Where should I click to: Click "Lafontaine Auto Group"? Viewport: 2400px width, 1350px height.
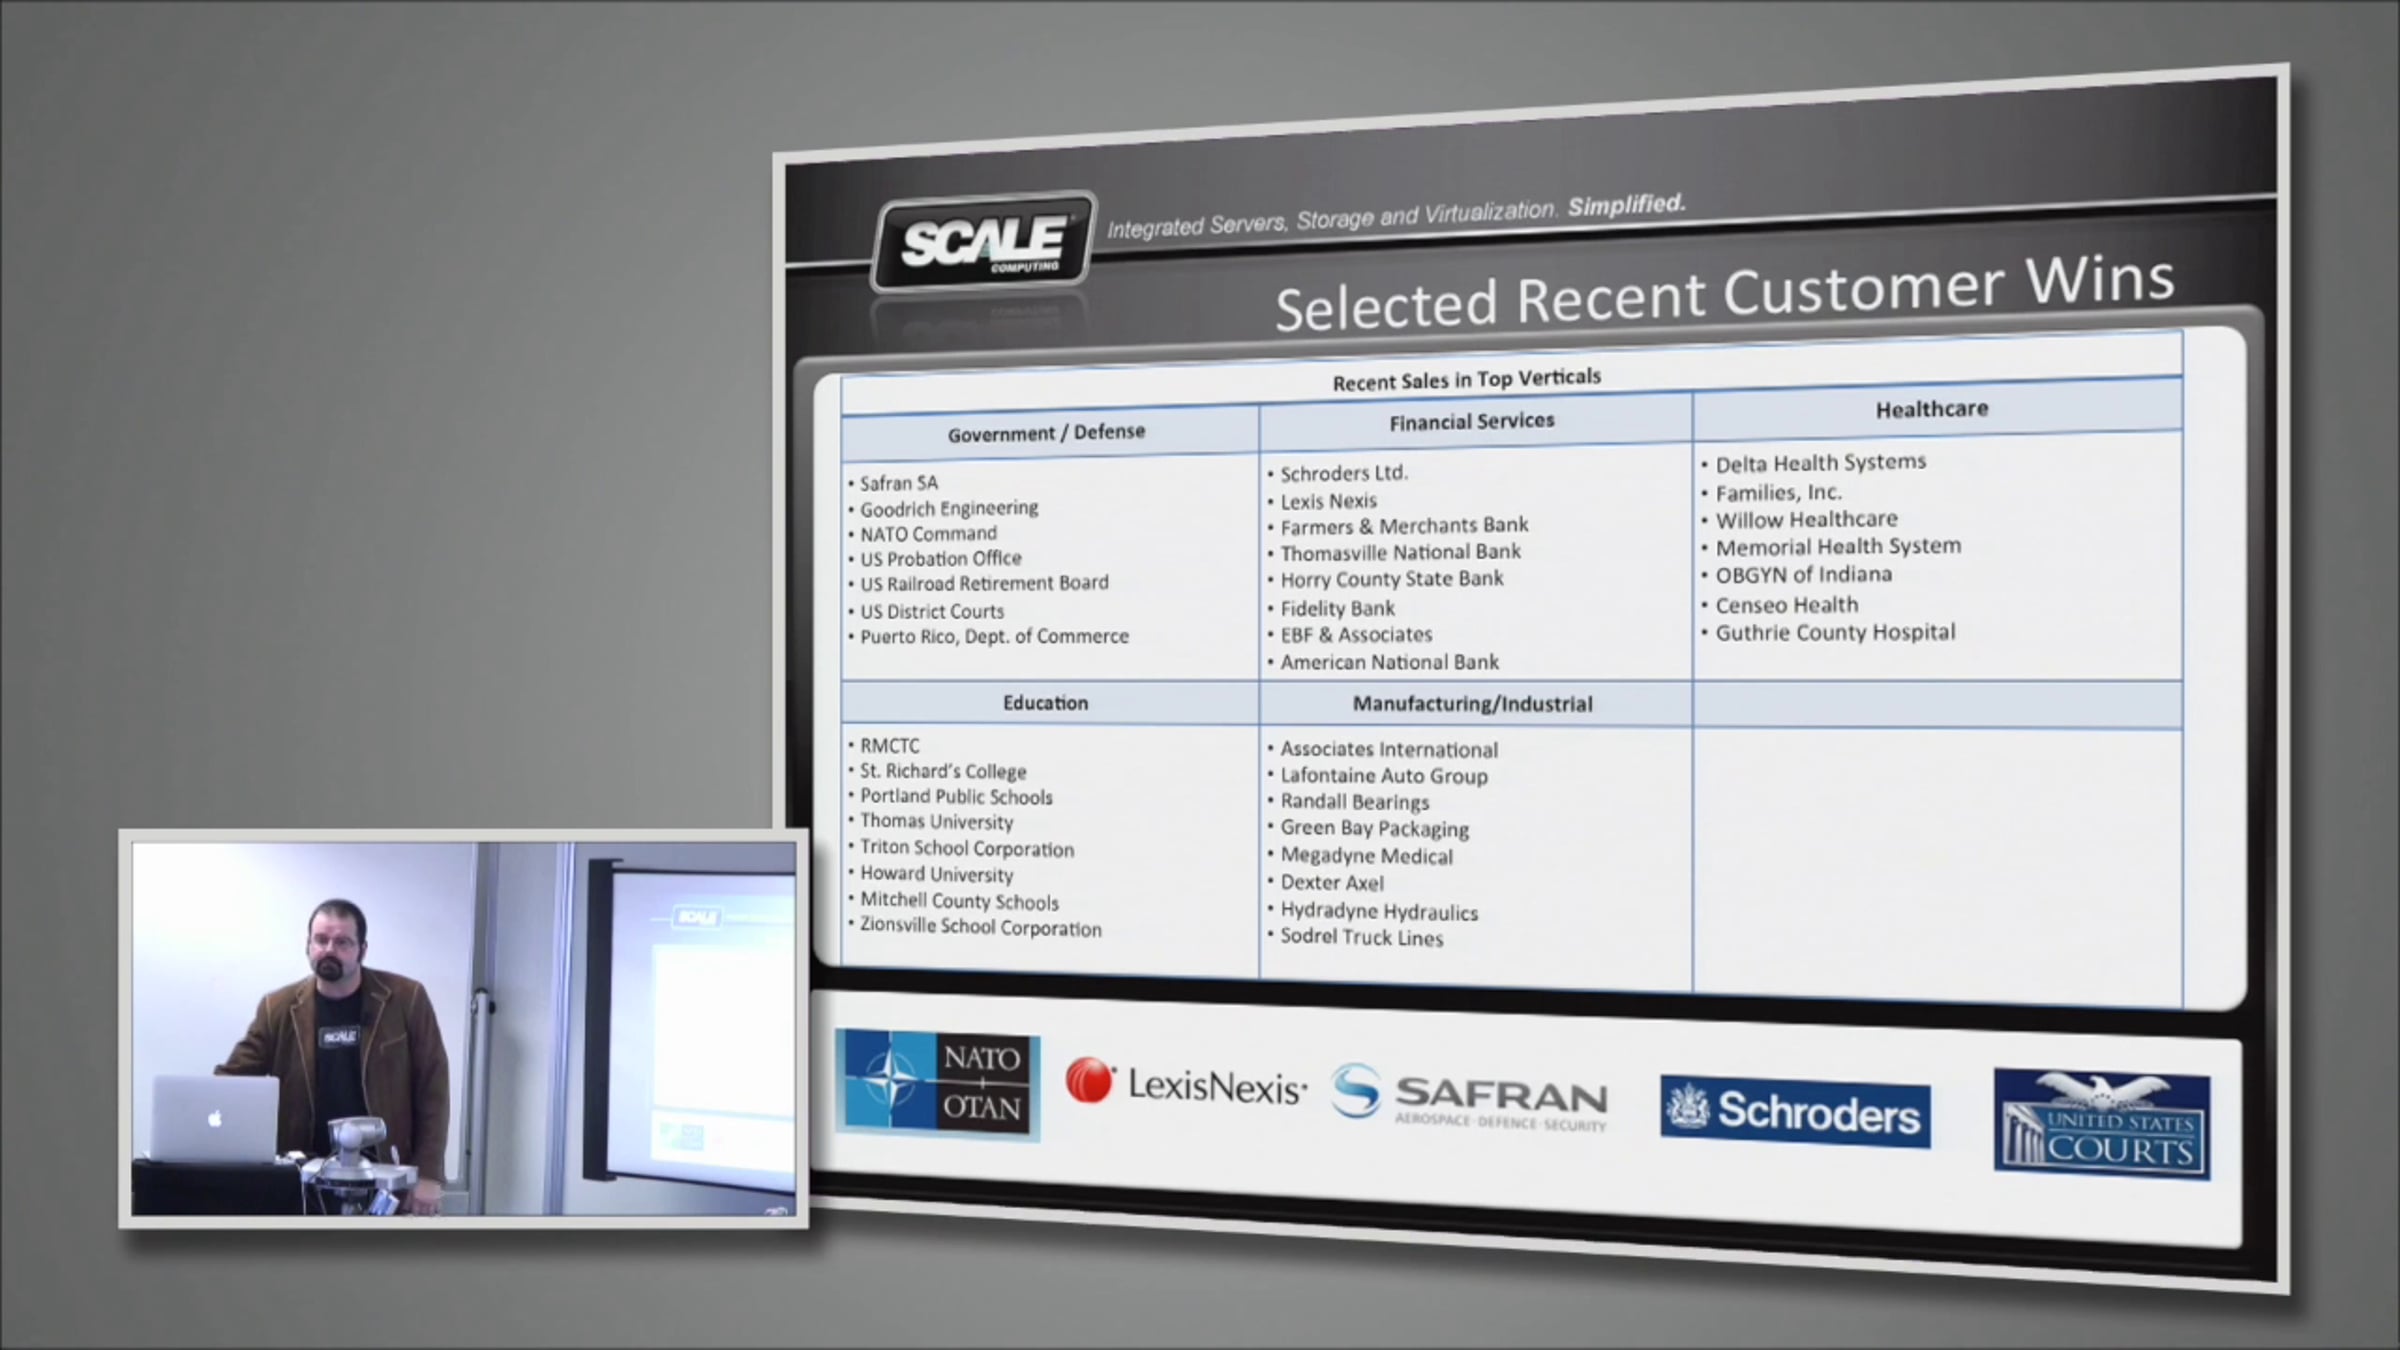[x=1383, y=776]
